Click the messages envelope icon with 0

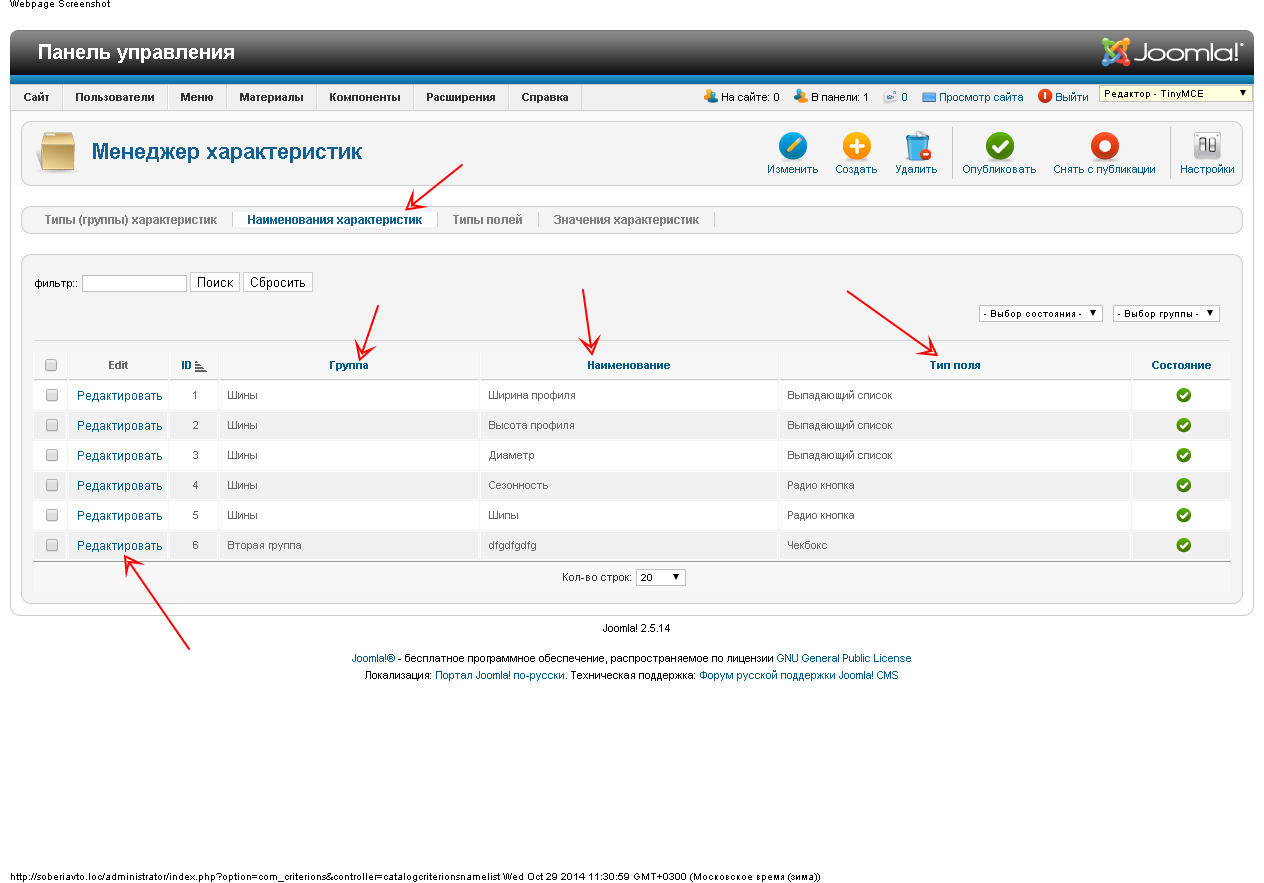890,97
